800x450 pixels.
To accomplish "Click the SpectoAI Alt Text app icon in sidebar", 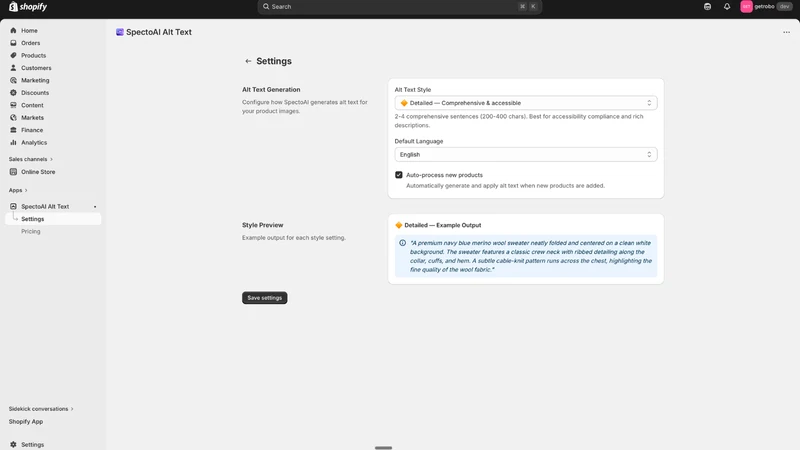I will (13, 206).
